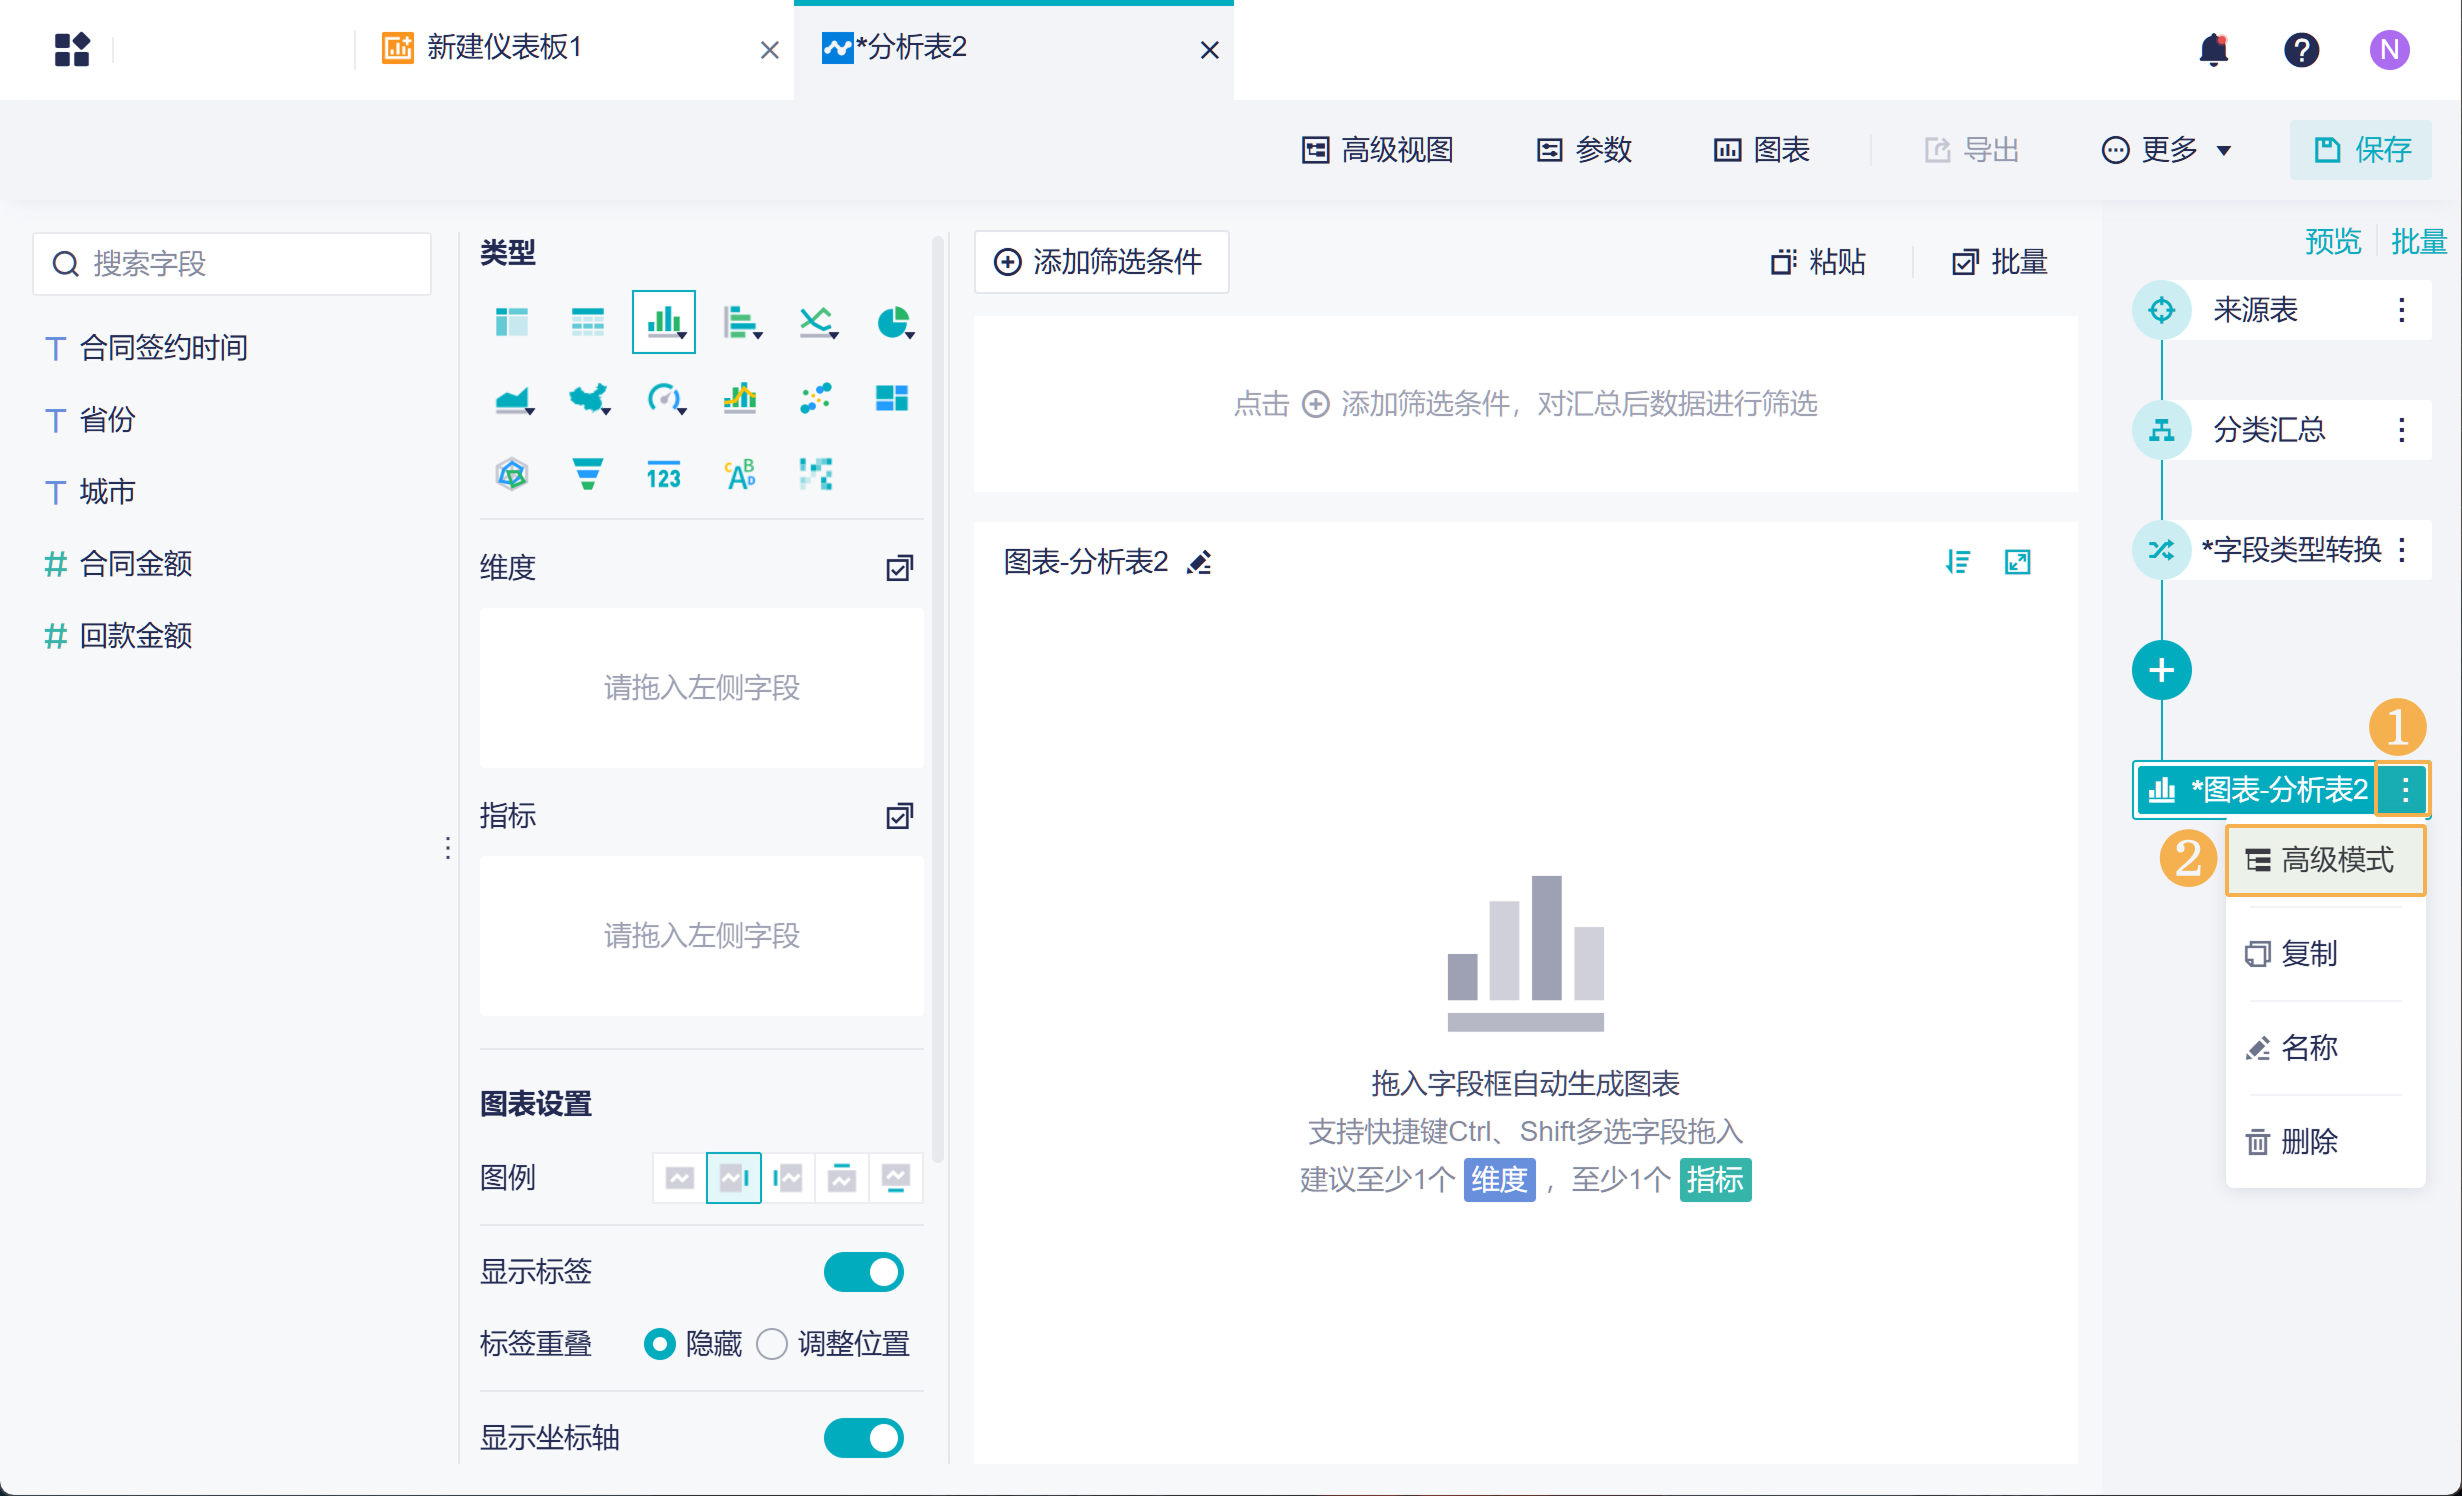Open the notification bell
The image size is (2462, 1496).
pyautogui.click(x=2213, y=49)
